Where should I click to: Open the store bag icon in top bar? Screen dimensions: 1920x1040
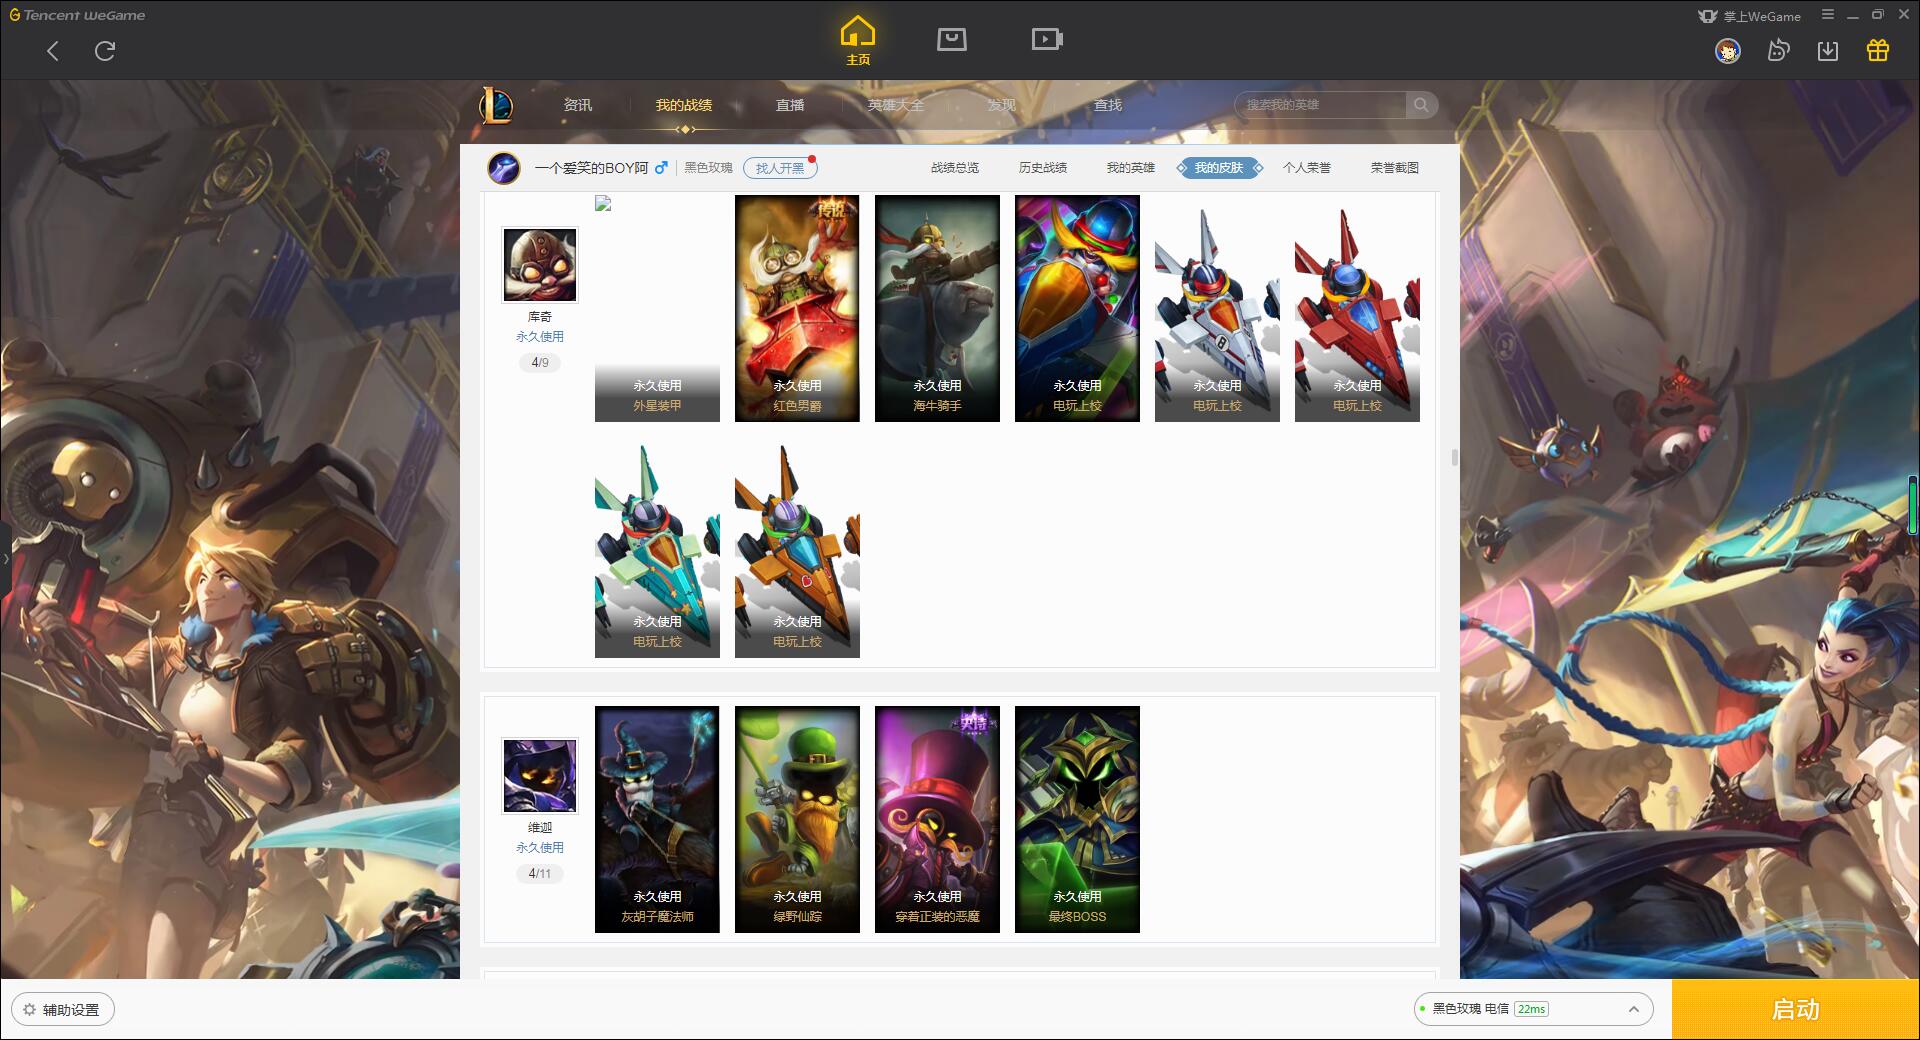coord(952,39)
